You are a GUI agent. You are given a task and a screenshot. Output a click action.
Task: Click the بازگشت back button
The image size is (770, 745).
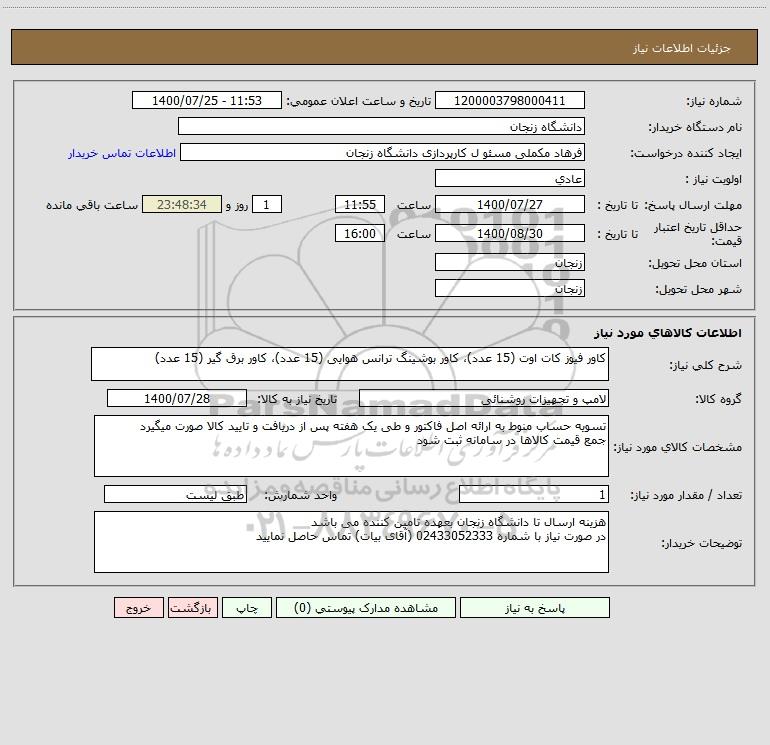pos(192,607)
